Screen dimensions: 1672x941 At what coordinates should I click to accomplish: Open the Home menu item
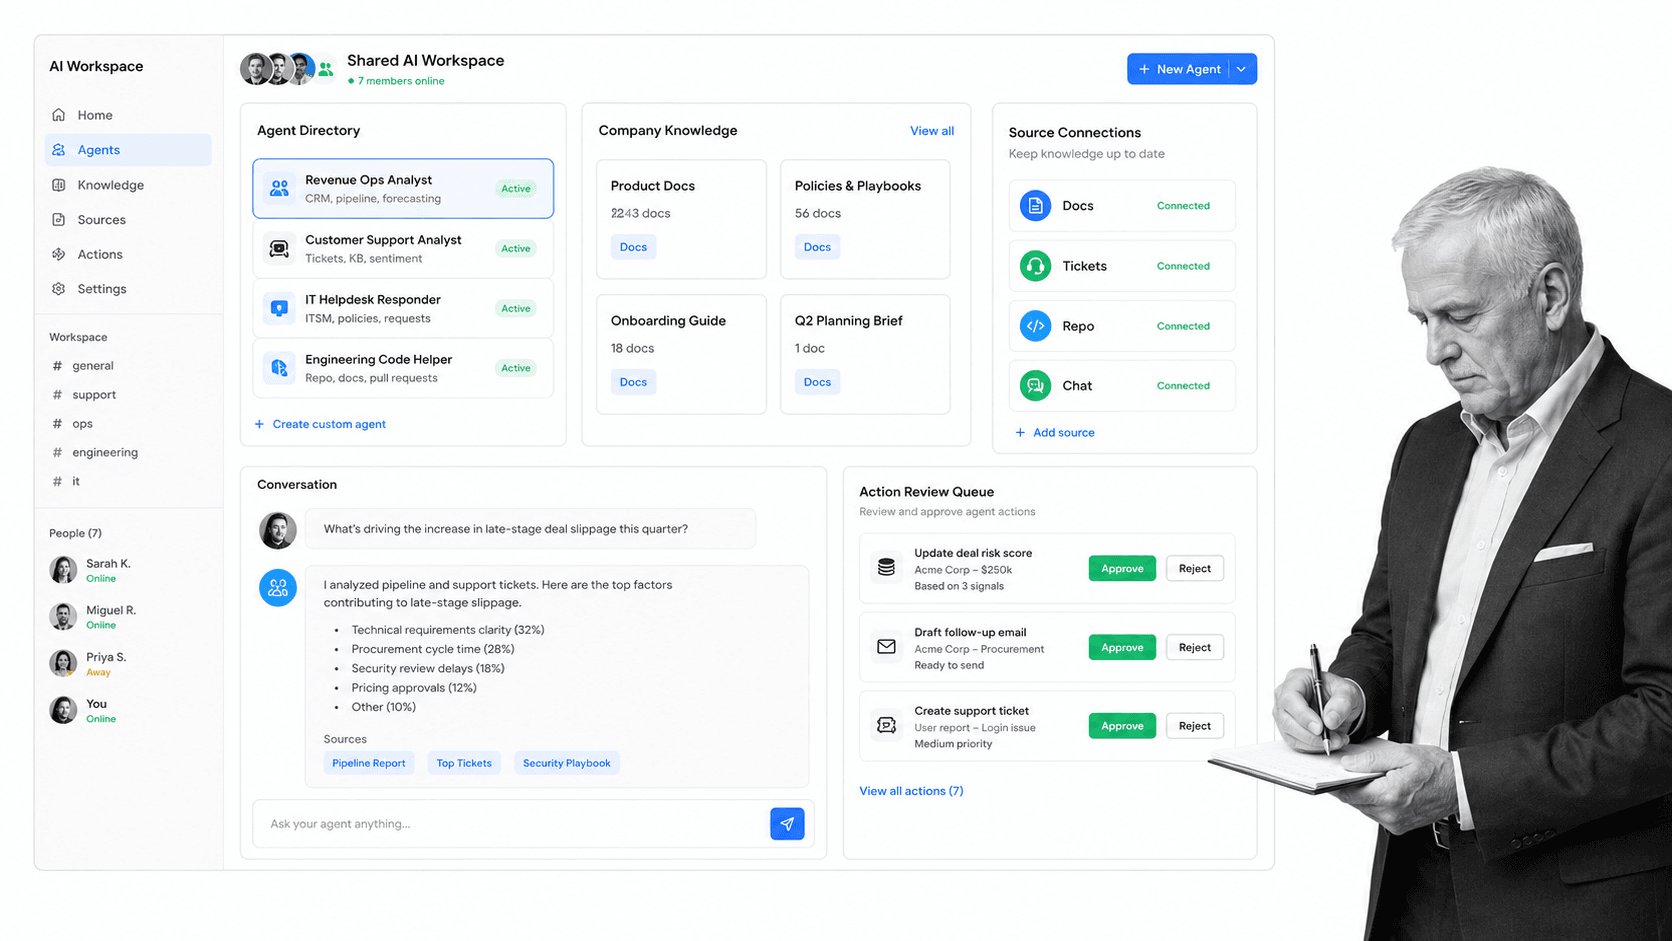click(128, 115)
